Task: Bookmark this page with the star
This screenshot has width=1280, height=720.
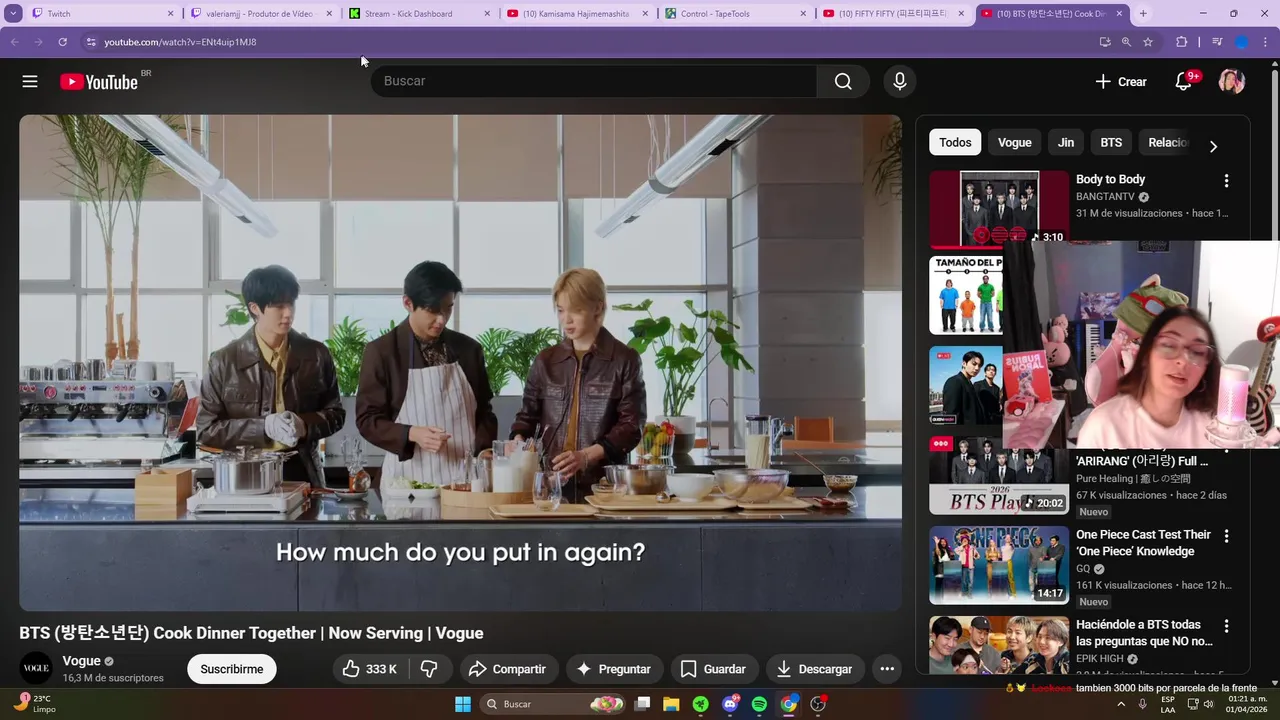Action: (x=1148, y=42)
